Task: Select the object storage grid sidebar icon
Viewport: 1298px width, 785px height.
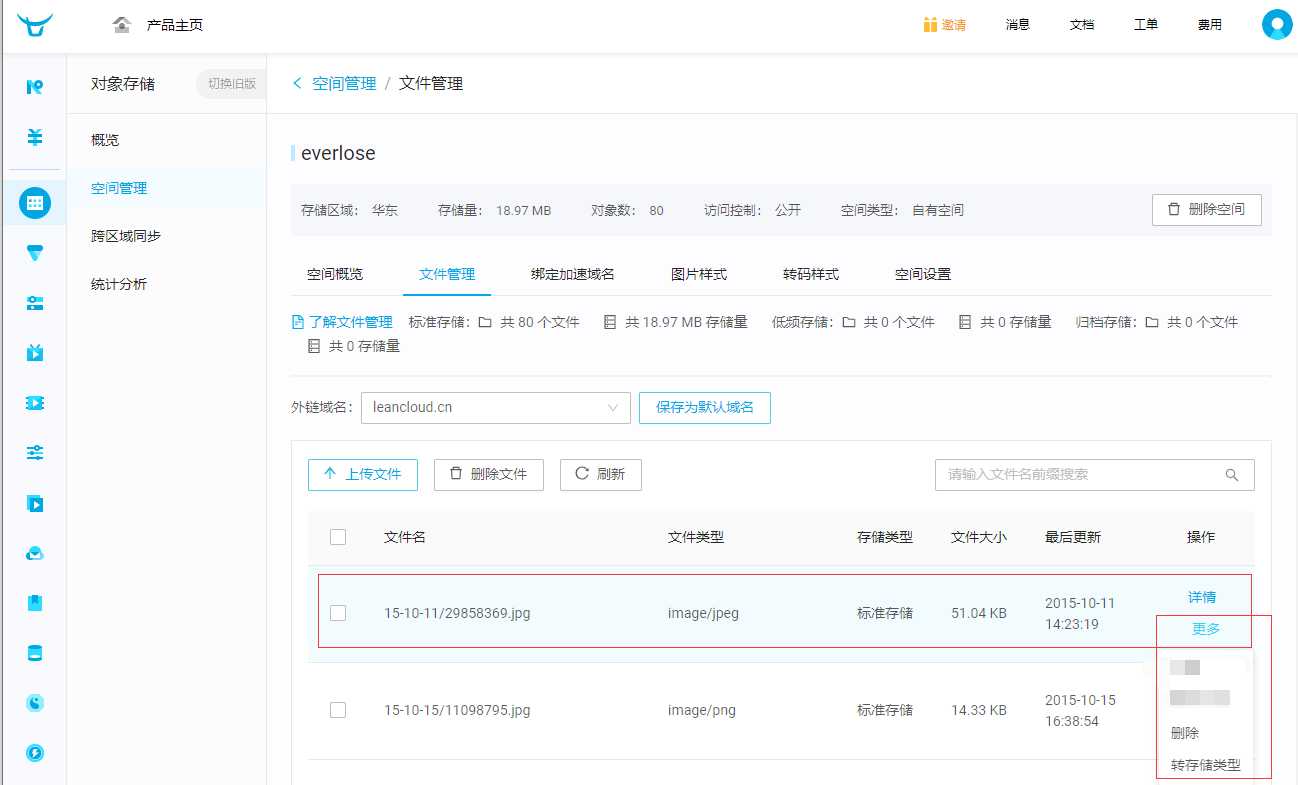Action: coord(35,203)
